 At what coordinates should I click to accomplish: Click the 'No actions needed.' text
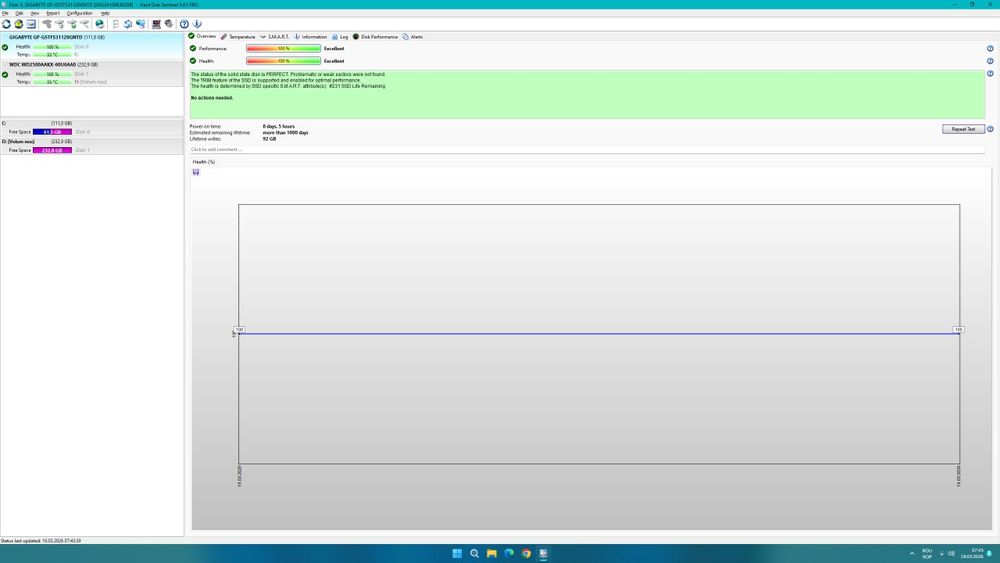coord(212,98)
